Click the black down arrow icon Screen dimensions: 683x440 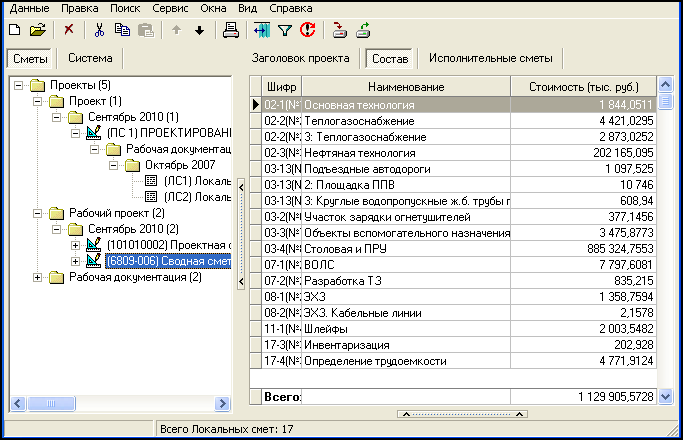199,30
